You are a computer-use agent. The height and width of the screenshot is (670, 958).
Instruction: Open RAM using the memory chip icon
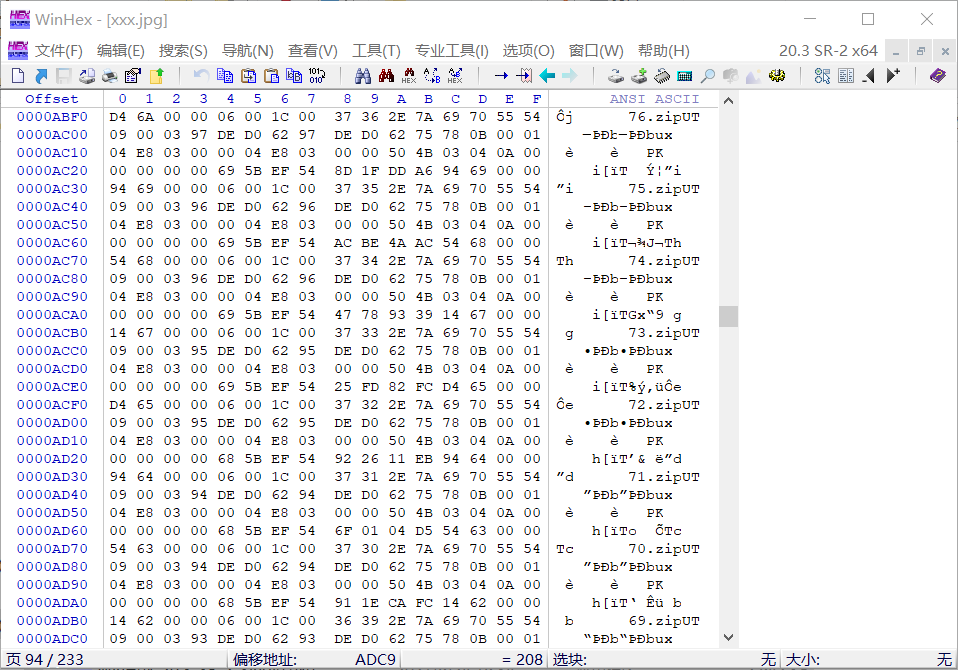pyautogui.click(x=662, y=76)
